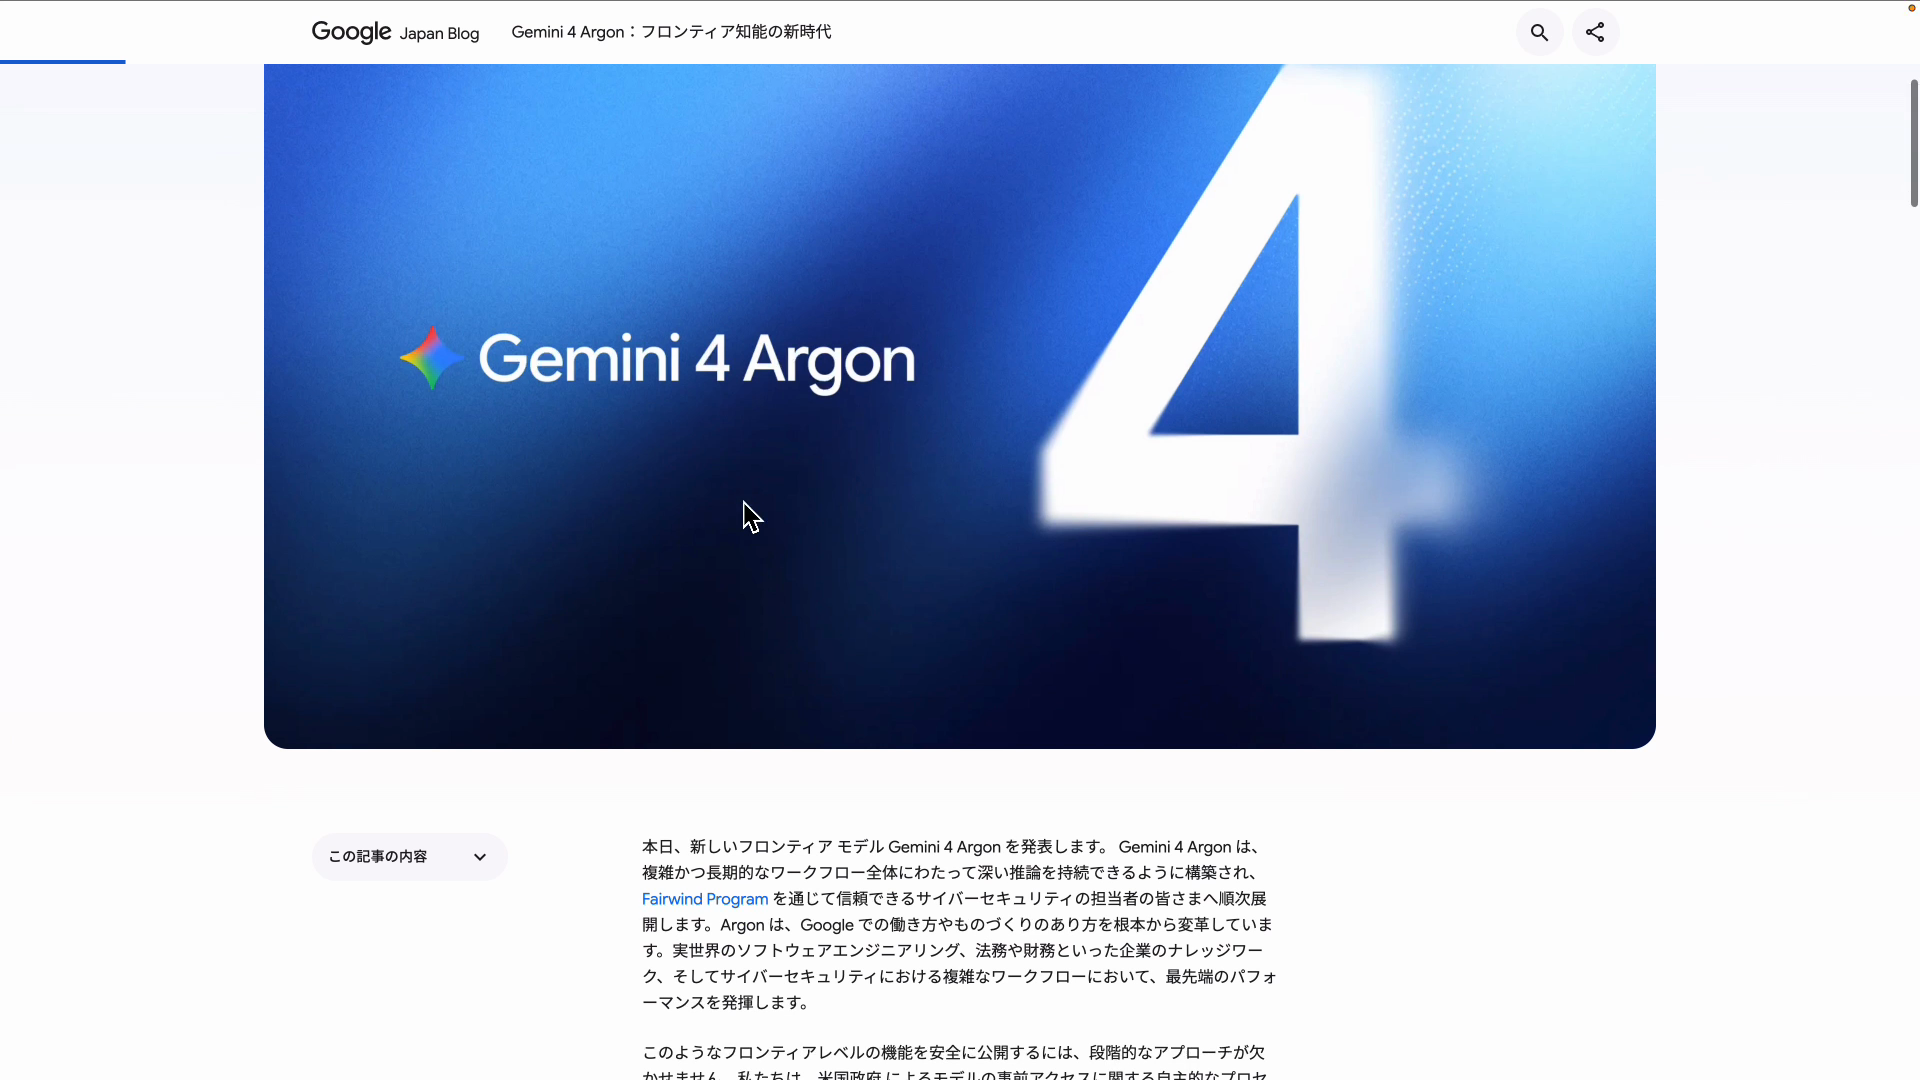Click the paragraph beginning 本日、新しいフロンティア

(x=960, y=925)
